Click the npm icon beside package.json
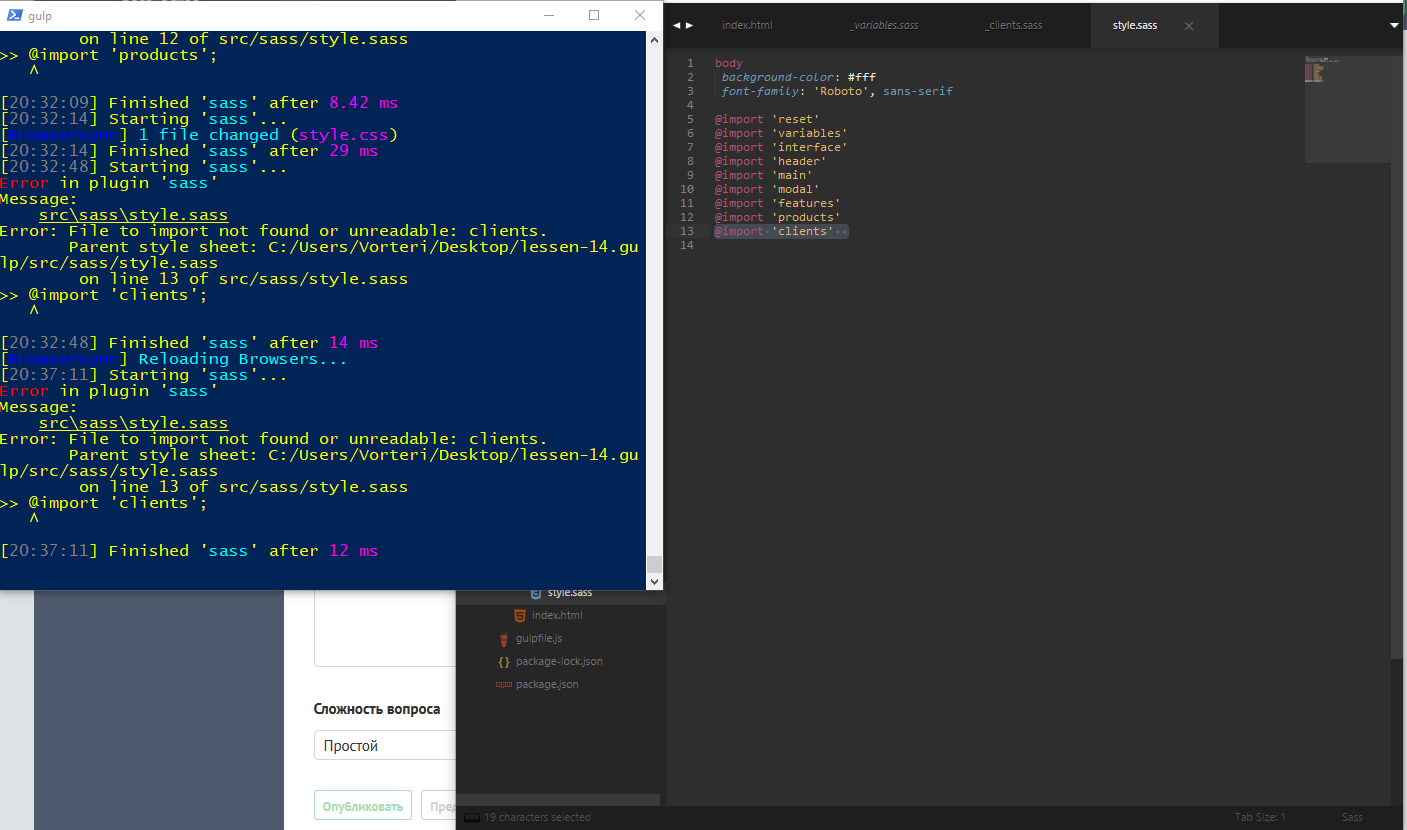 click(504, 685)
